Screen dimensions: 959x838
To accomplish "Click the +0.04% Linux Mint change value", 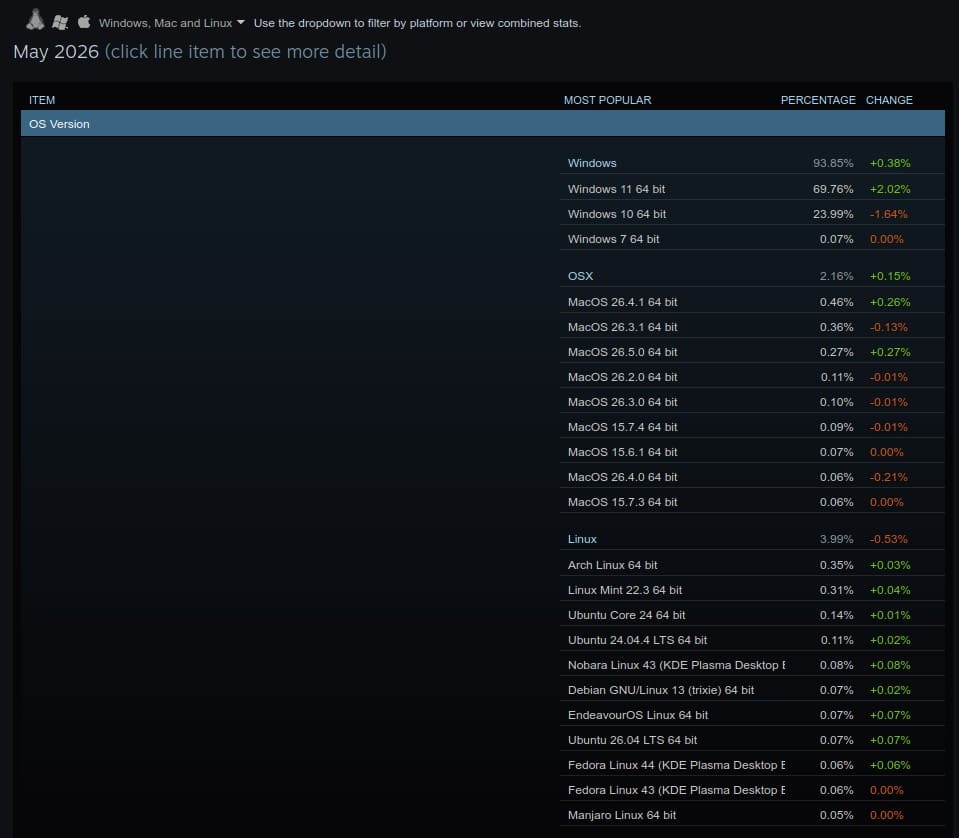I will pos(890,590).
